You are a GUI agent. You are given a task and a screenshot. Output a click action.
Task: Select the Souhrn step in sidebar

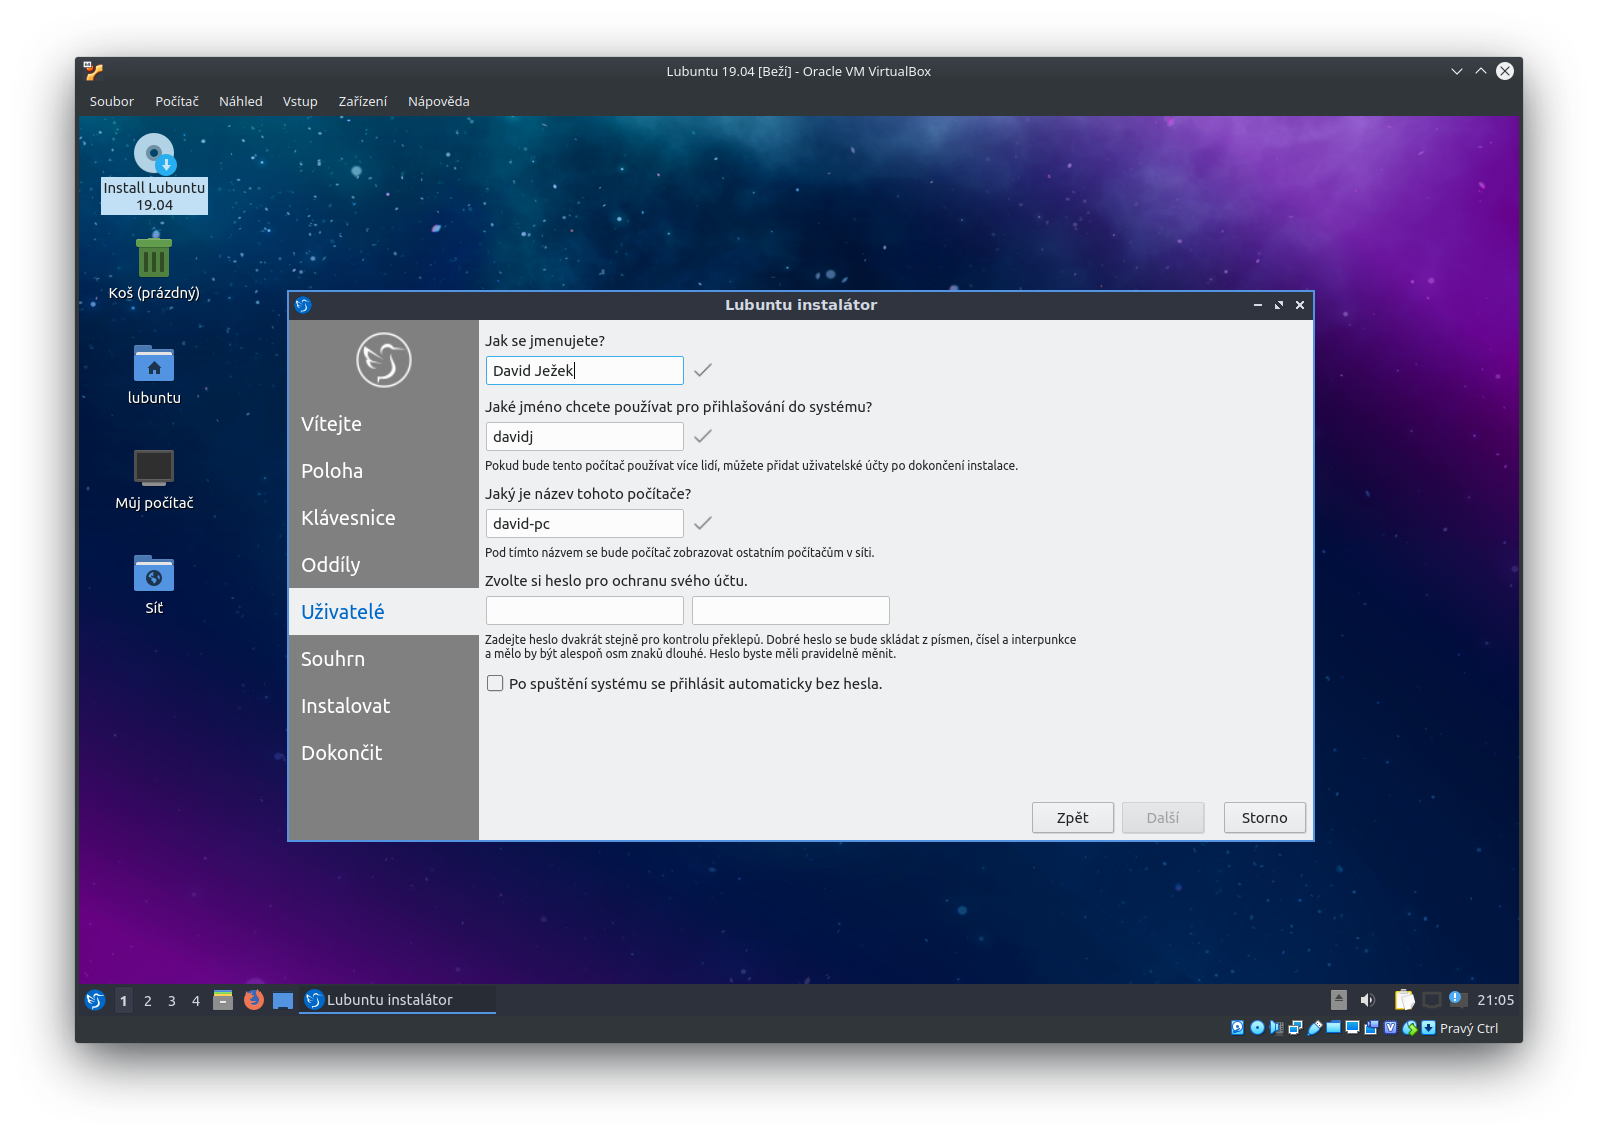(384, 659)
